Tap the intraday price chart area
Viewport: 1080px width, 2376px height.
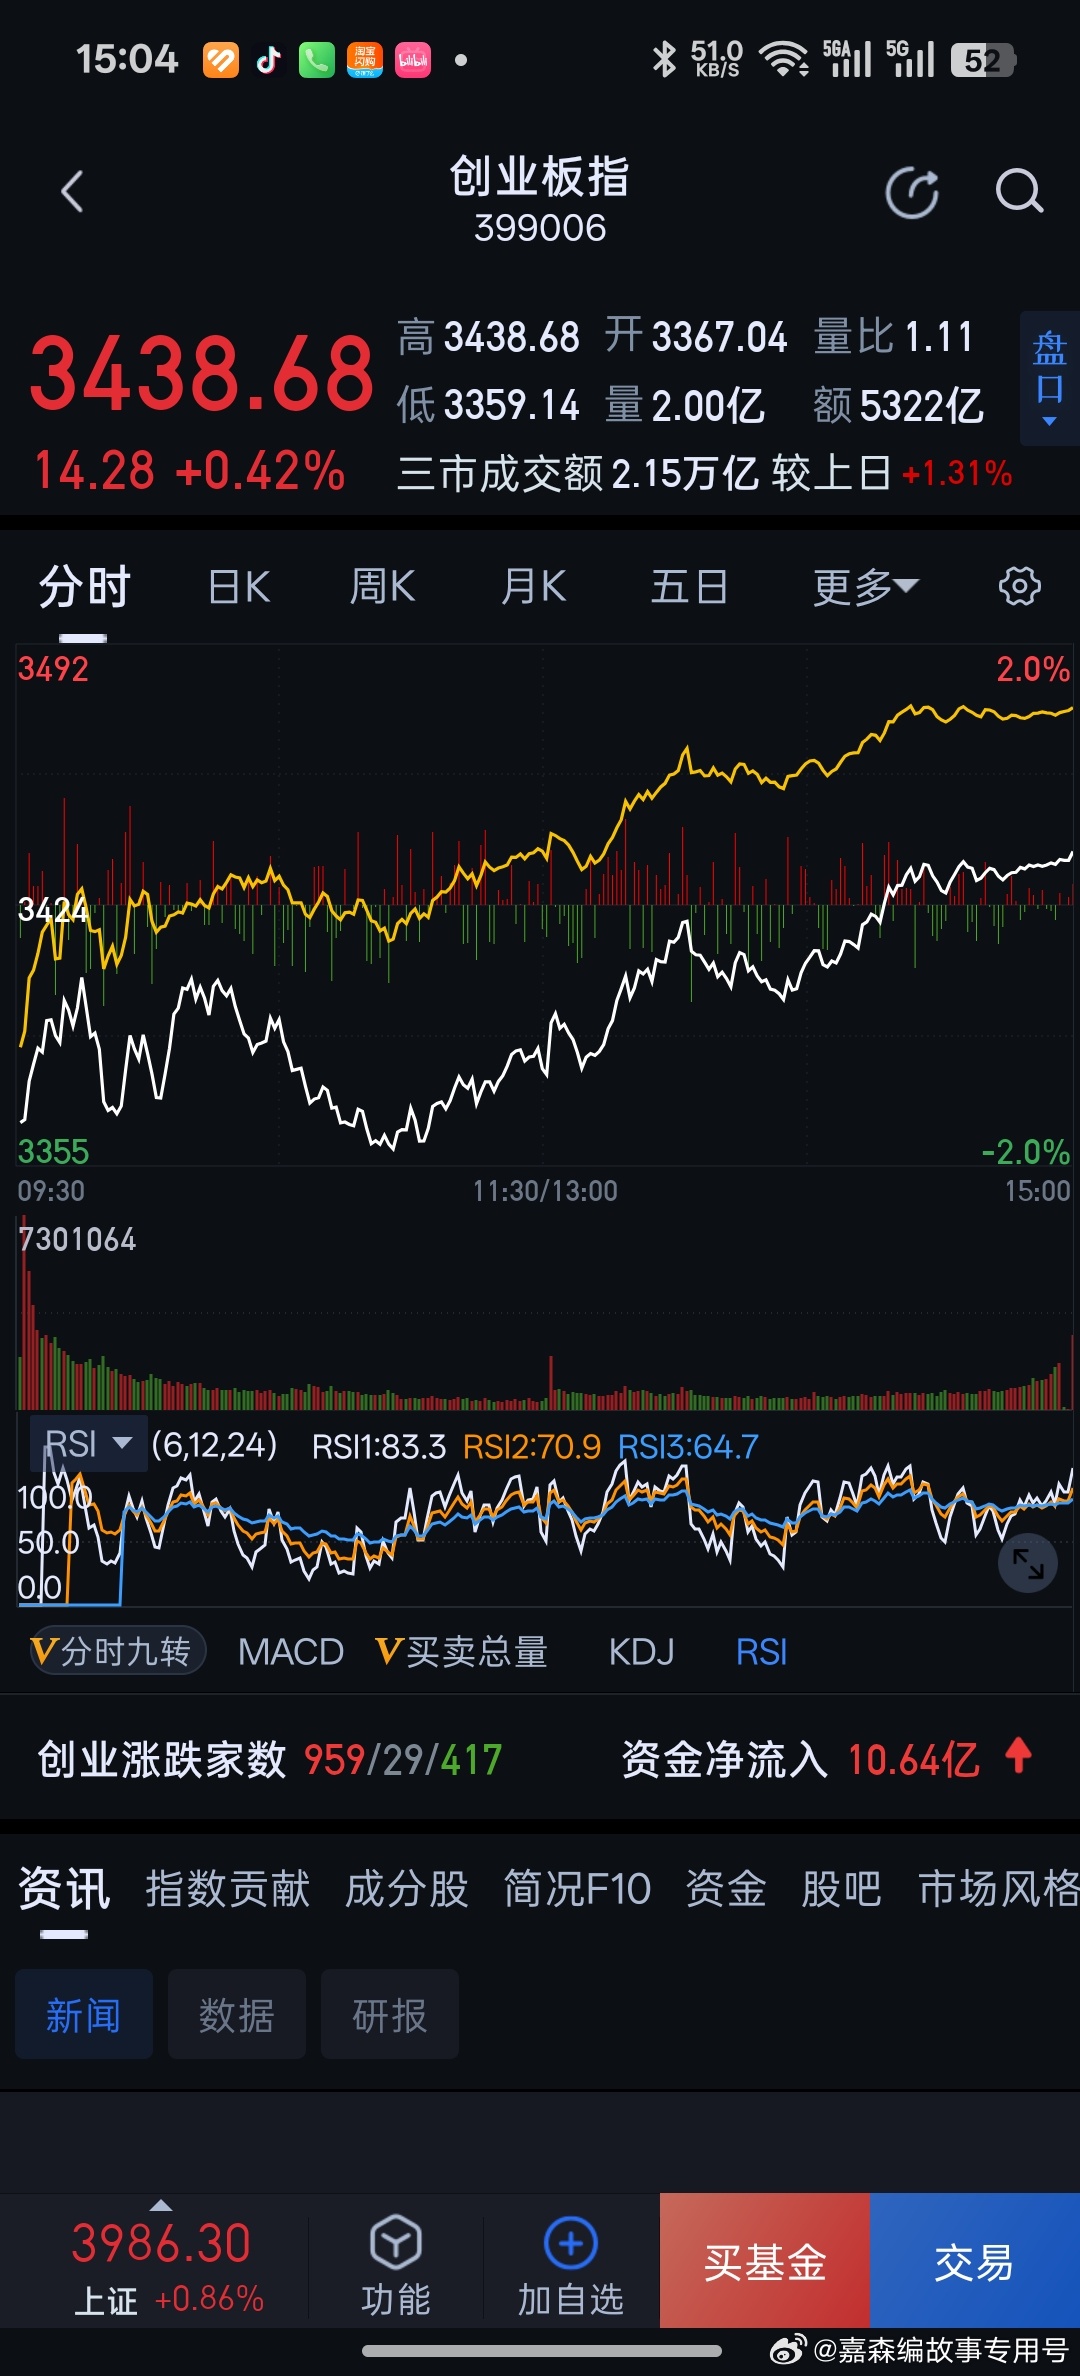coord(545,905)
